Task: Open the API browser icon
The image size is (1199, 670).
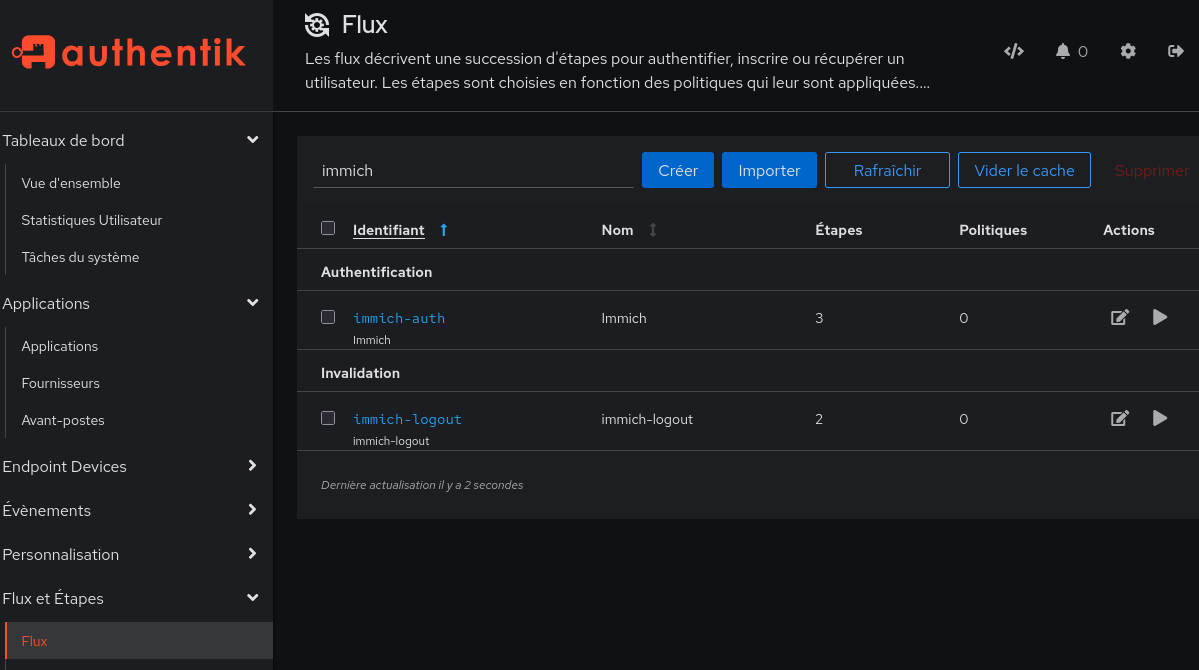Action: coord(1013,50)
